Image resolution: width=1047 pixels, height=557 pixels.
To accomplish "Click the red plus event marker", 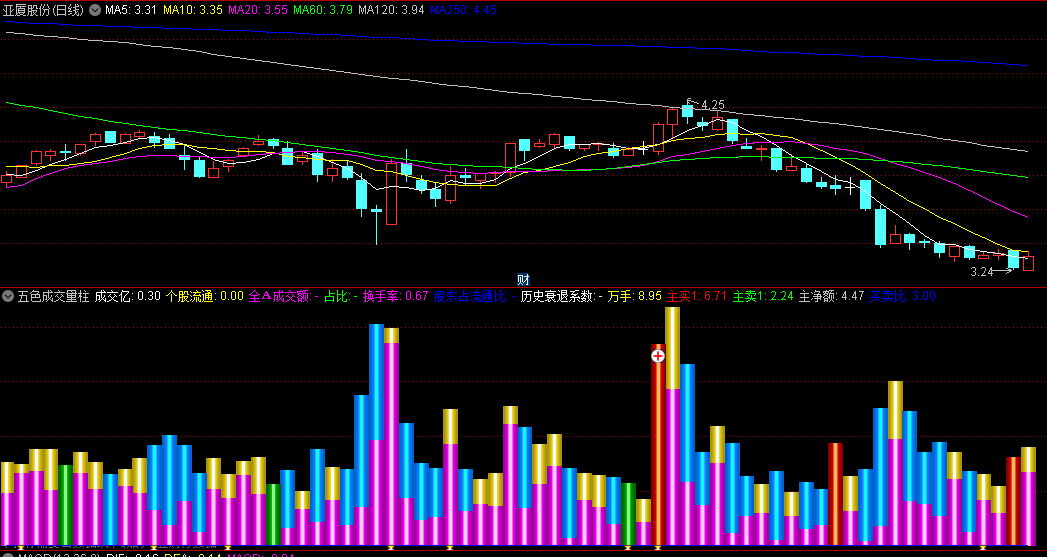I will 658,356.
